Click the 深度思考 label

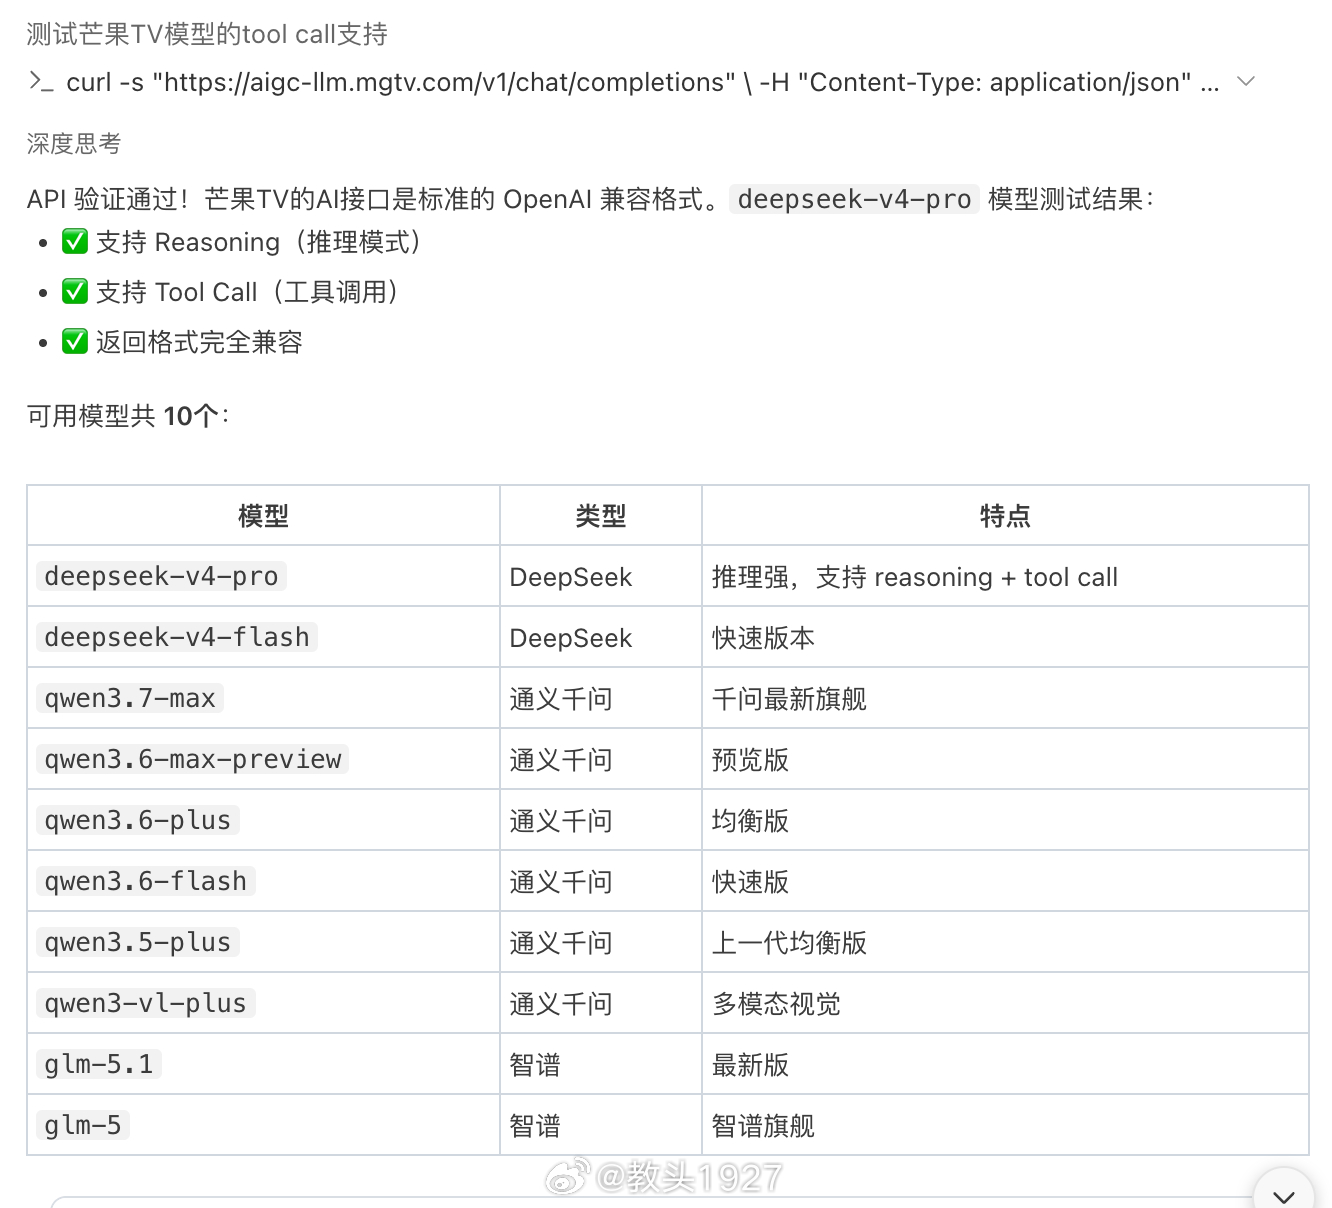[74, 144]
